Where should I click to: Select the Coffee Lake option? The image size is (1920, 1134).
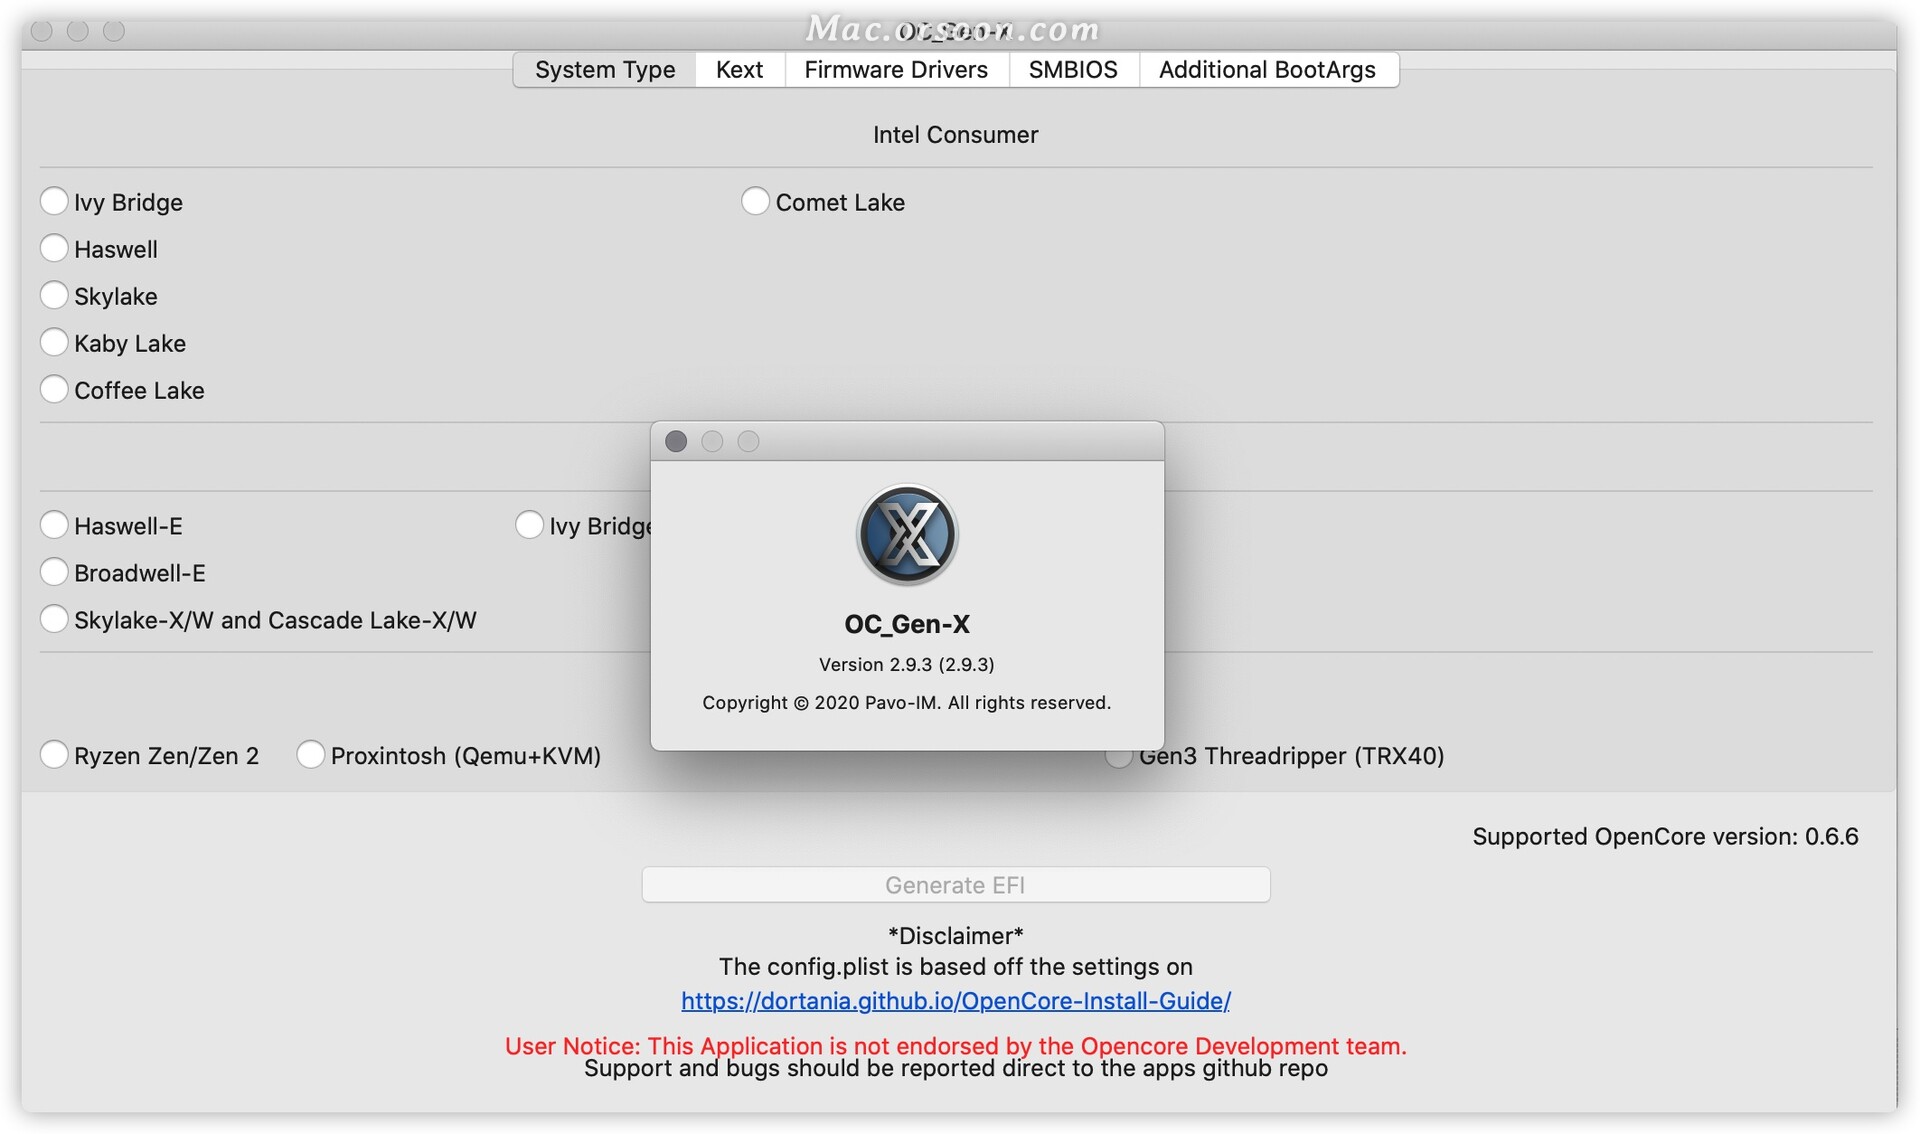[54, 389]
